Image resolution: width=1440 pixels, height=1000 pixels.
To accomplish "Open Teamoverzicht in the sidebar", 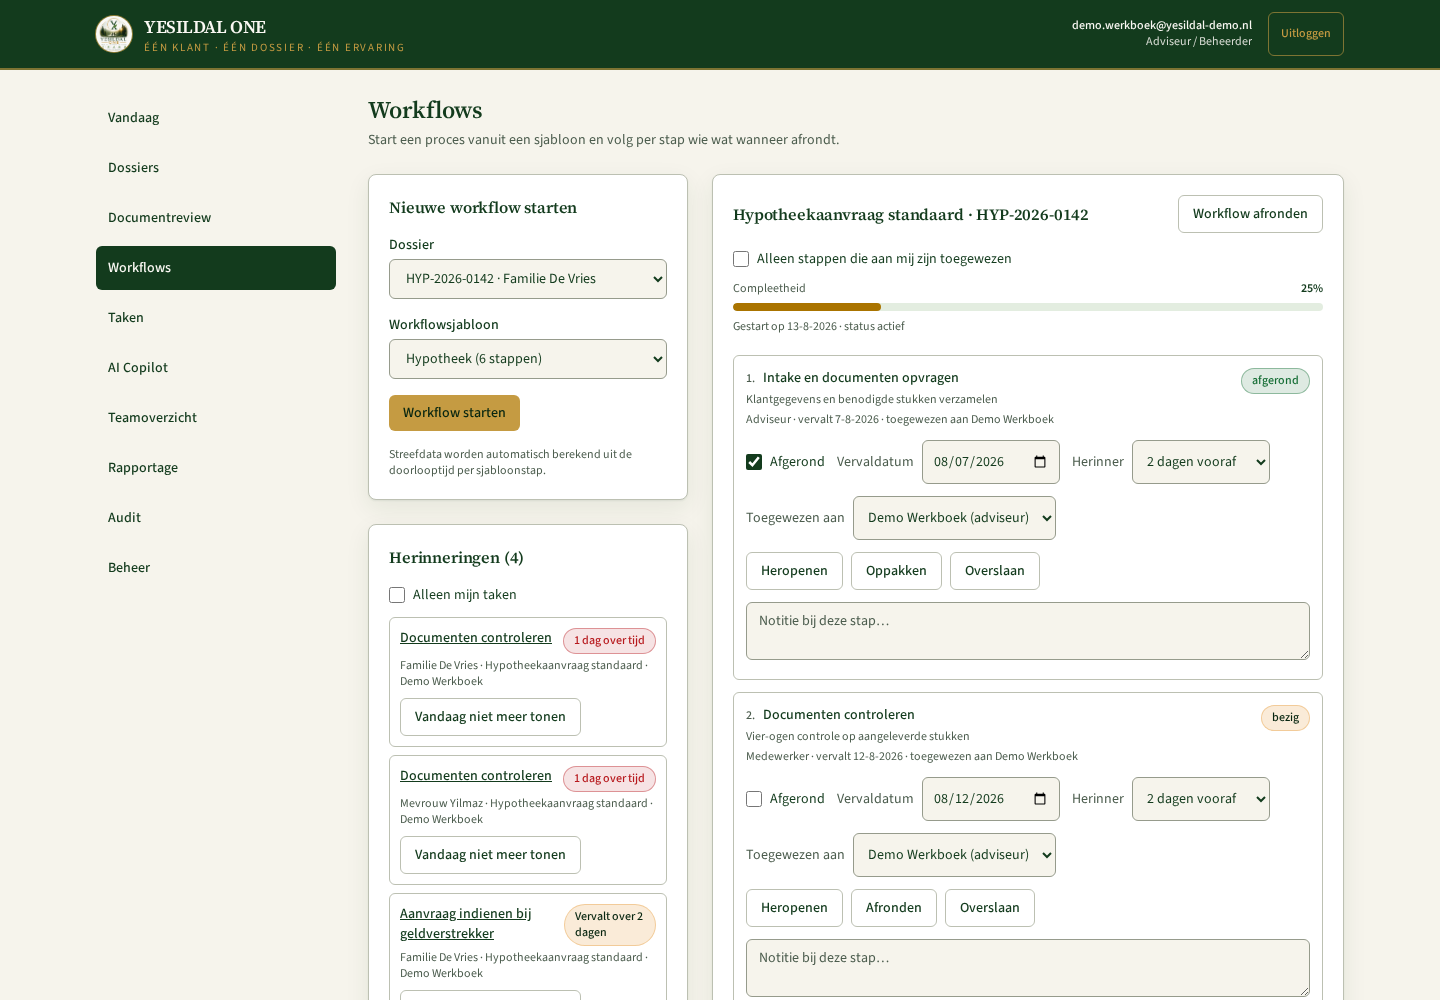I will [x=216, y=418].
